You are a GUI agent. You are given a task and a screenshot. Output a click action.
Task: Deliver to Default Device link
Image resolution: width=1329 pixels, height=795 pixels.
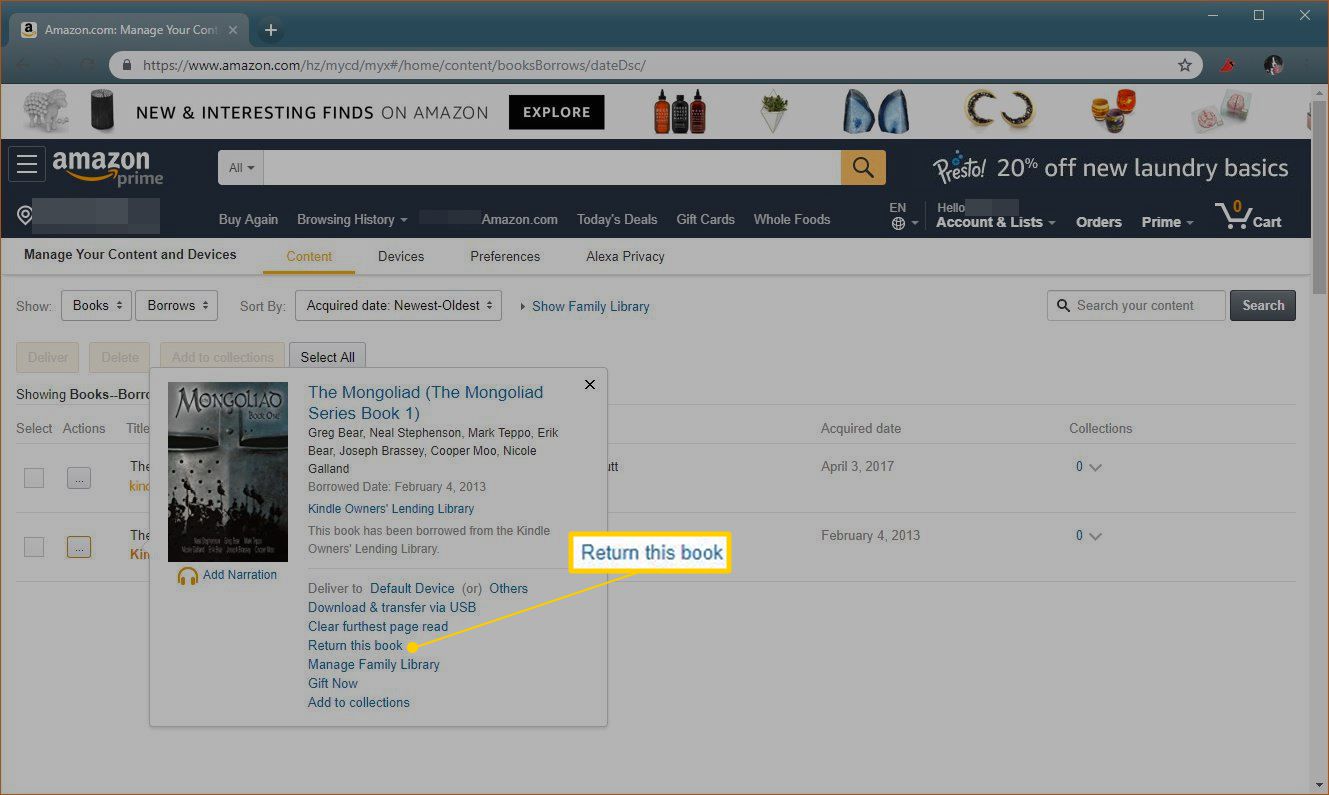tap(412, 589)
